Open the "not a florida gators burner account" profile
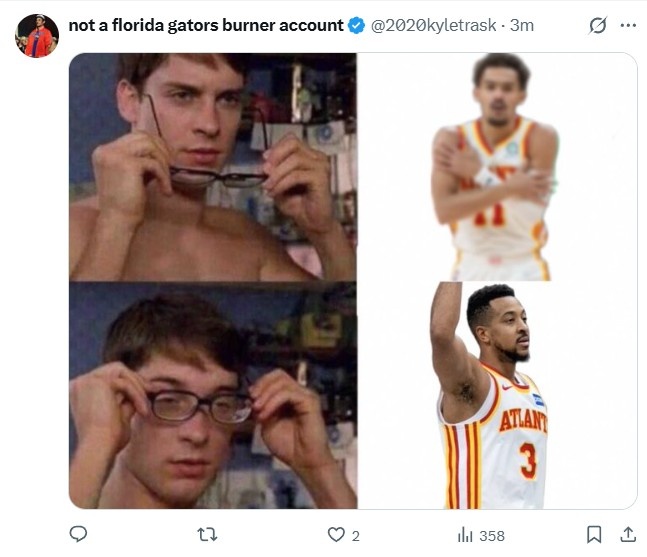 205,25
